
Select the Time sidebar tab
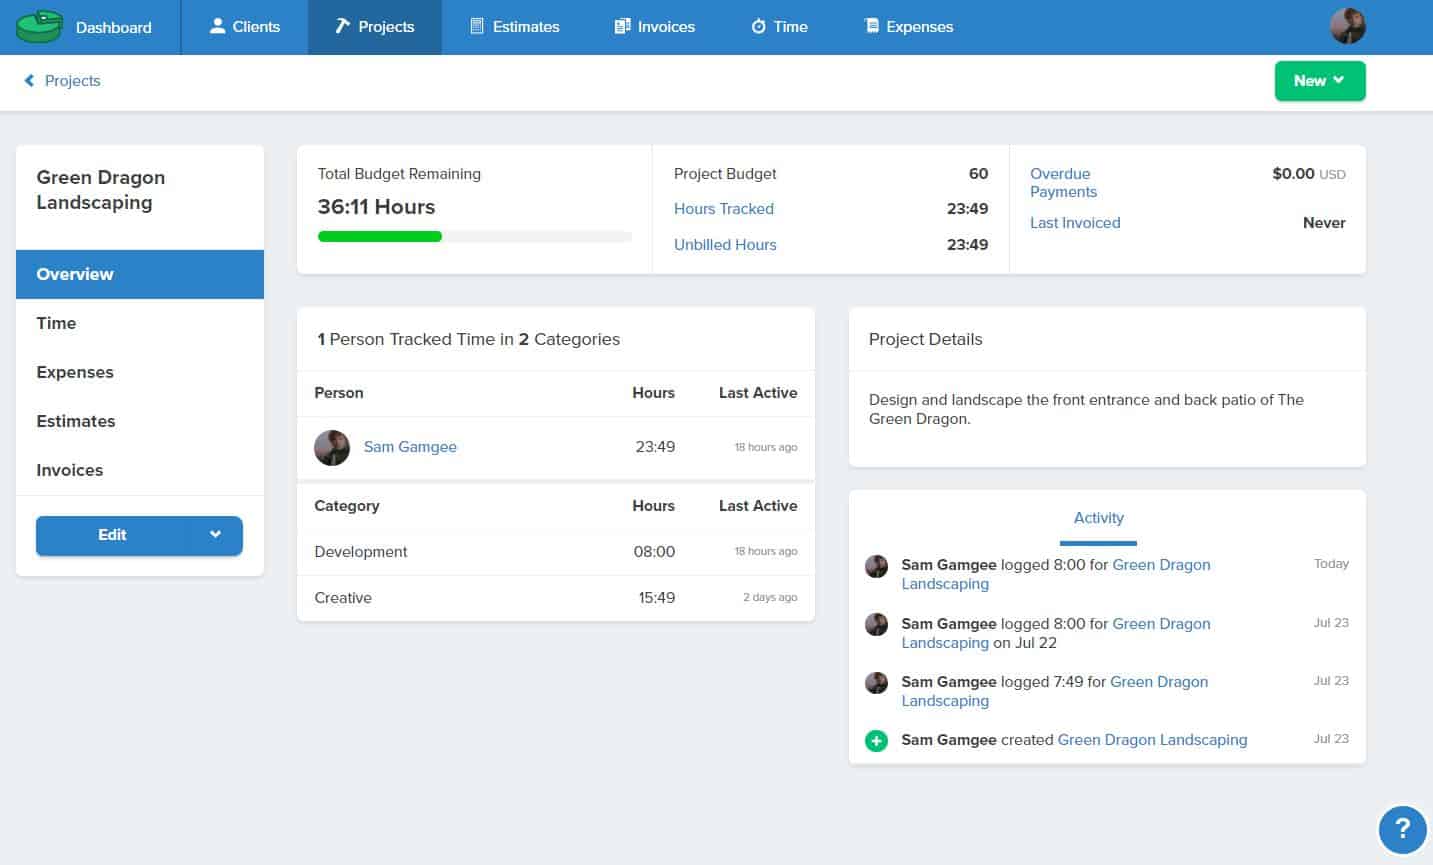(x=140, y=323)
